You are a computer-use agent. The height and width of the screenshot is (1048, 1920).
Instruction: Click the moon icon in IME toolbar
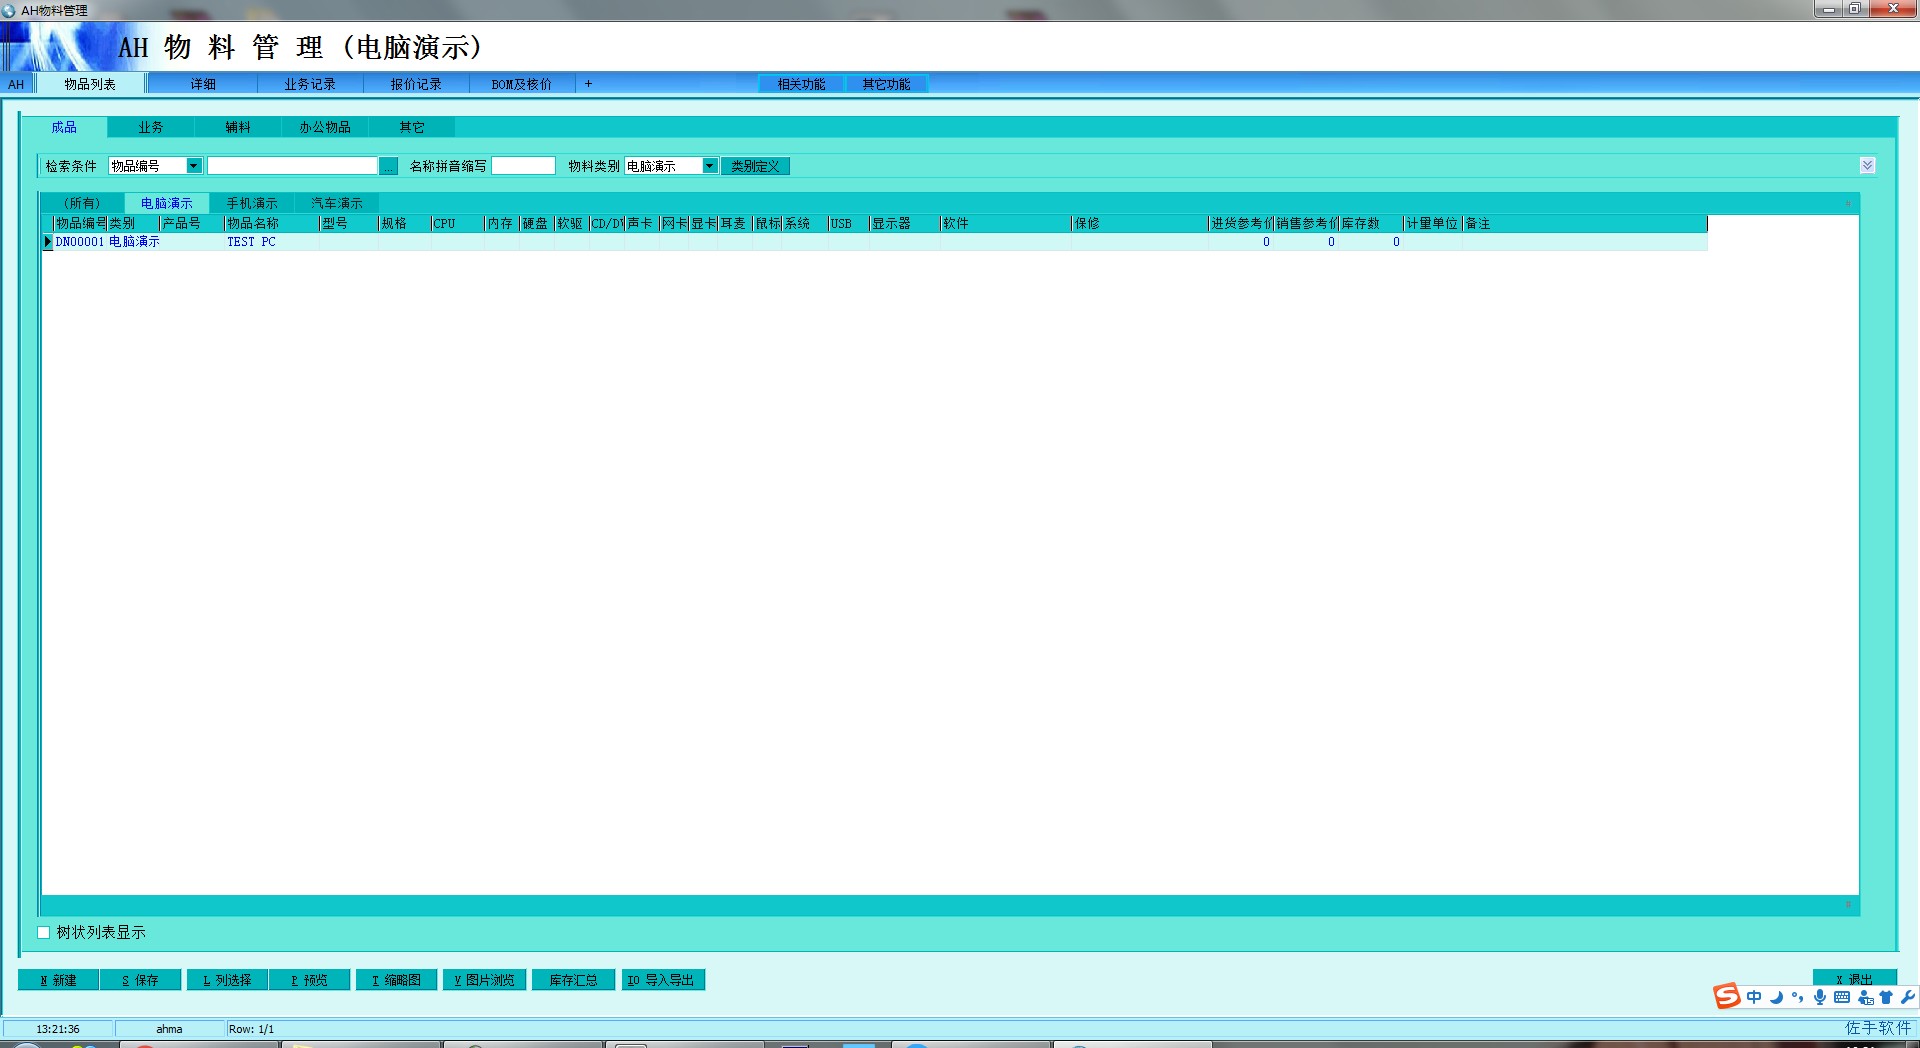[x=1776, y=997]
